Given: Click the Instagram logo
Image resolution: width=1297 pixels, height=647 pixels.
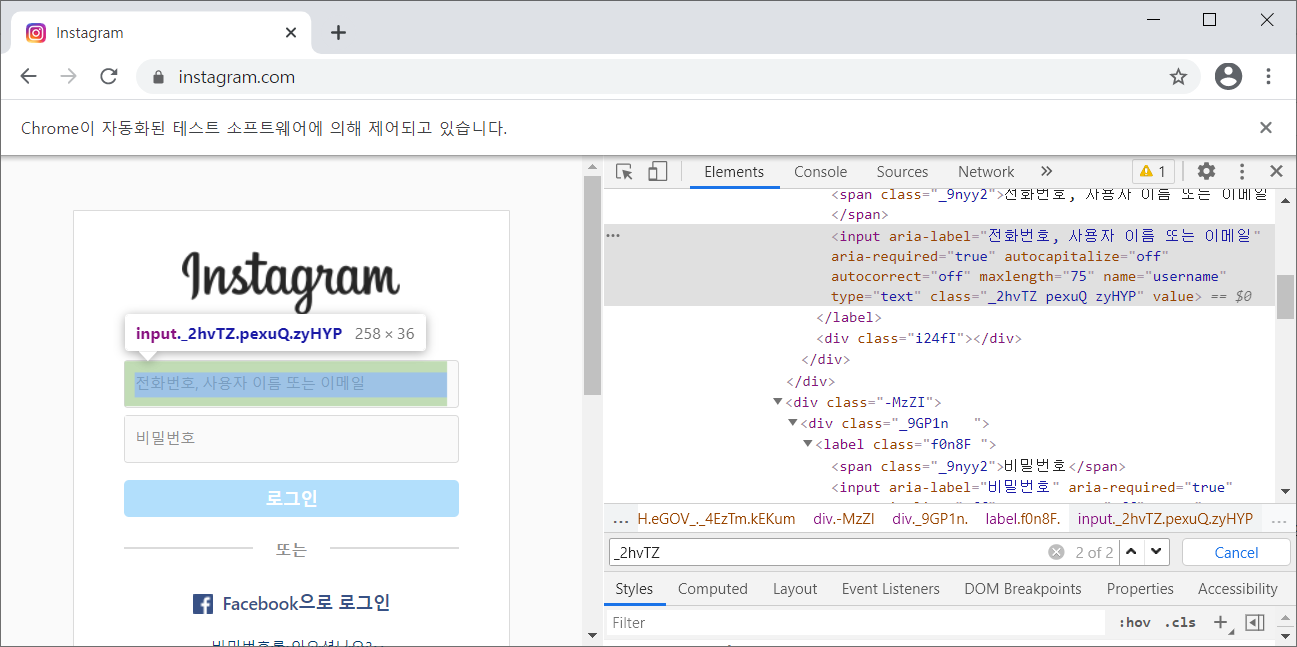Looking at the screenshot, I should (290, 281).
